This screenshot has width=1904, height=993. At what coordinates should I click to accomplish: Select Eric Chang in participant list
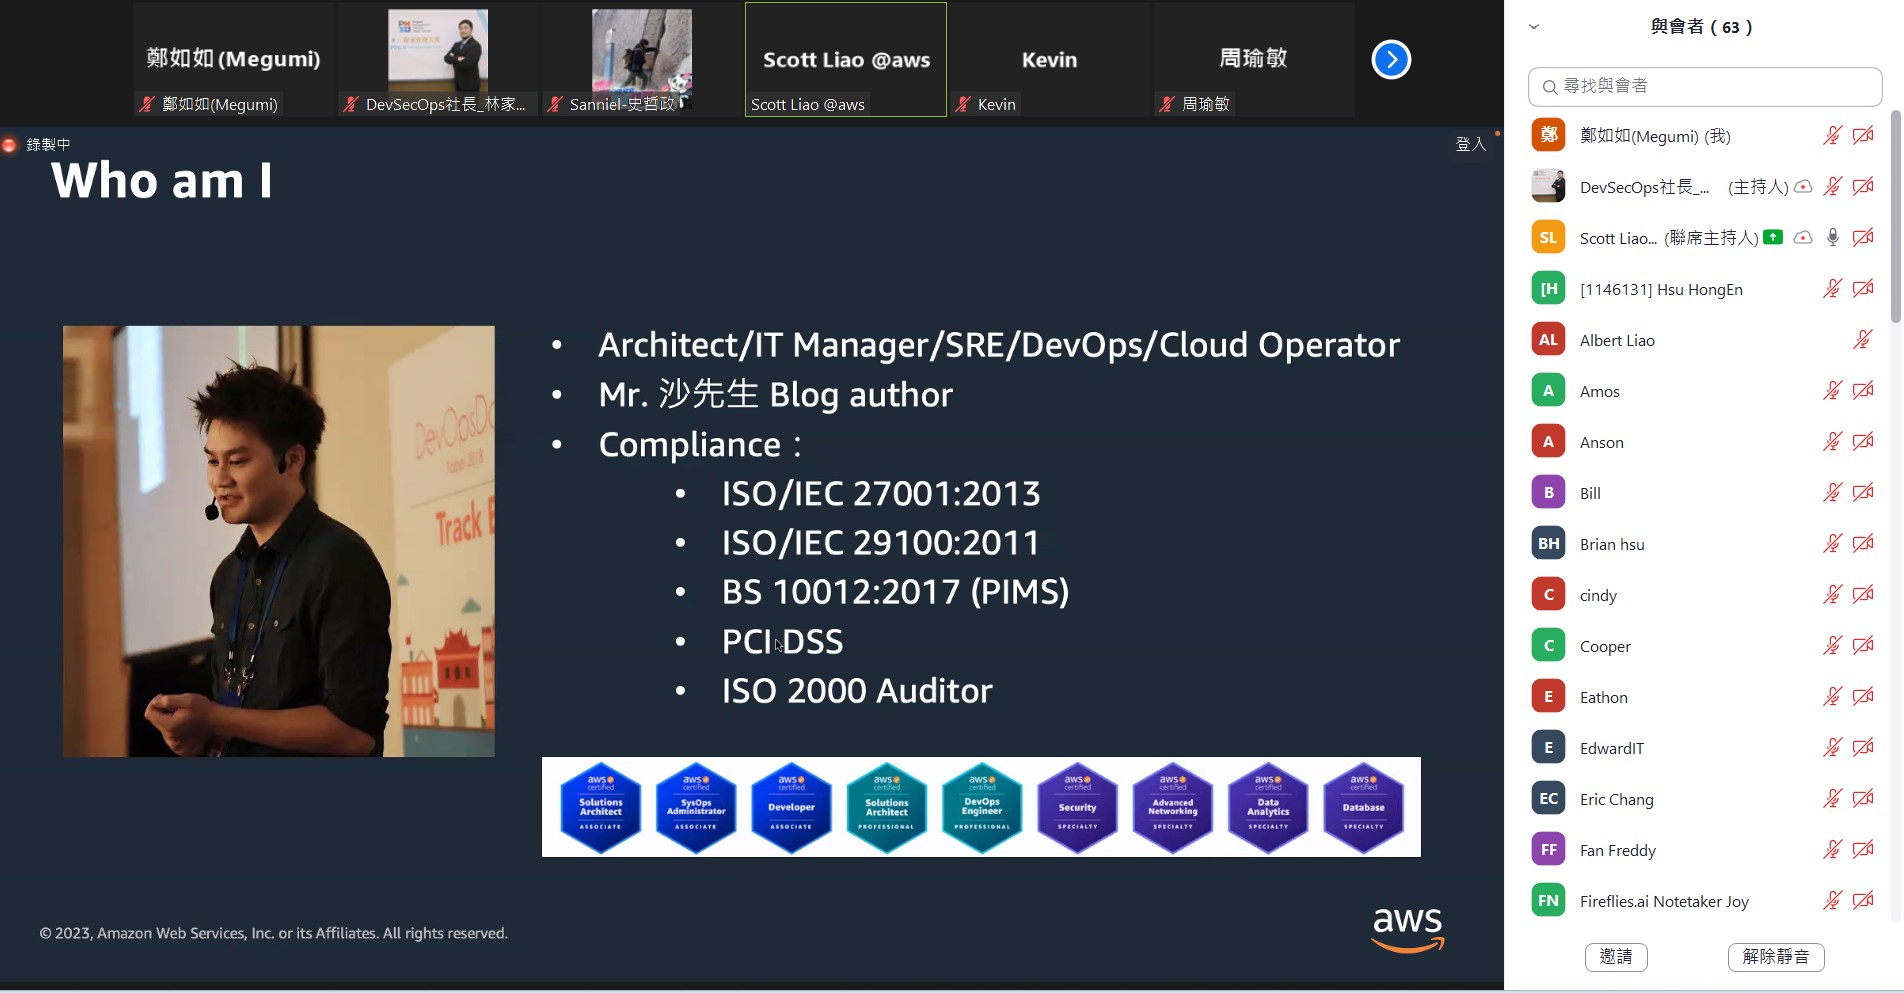(1616, 799)
